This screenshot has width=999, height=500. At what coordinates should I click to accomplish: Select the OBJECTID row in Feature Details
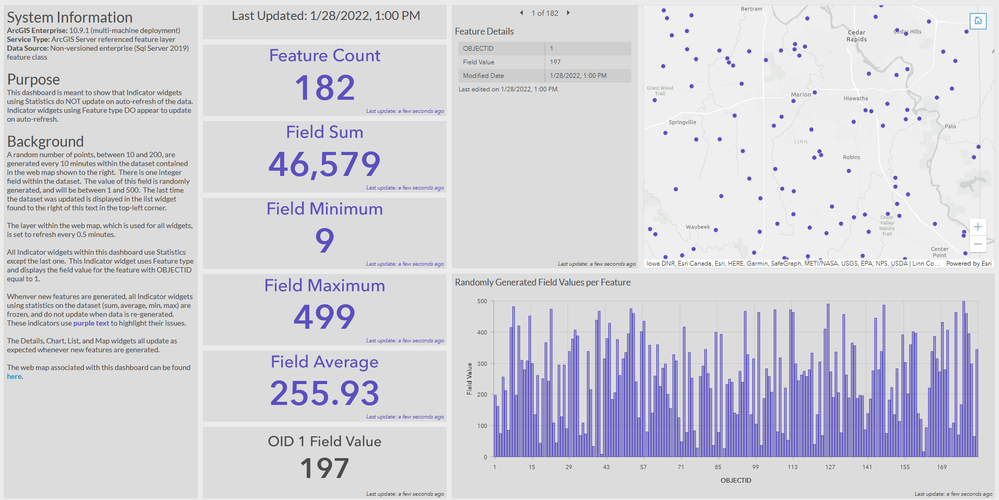pos(545,48)
